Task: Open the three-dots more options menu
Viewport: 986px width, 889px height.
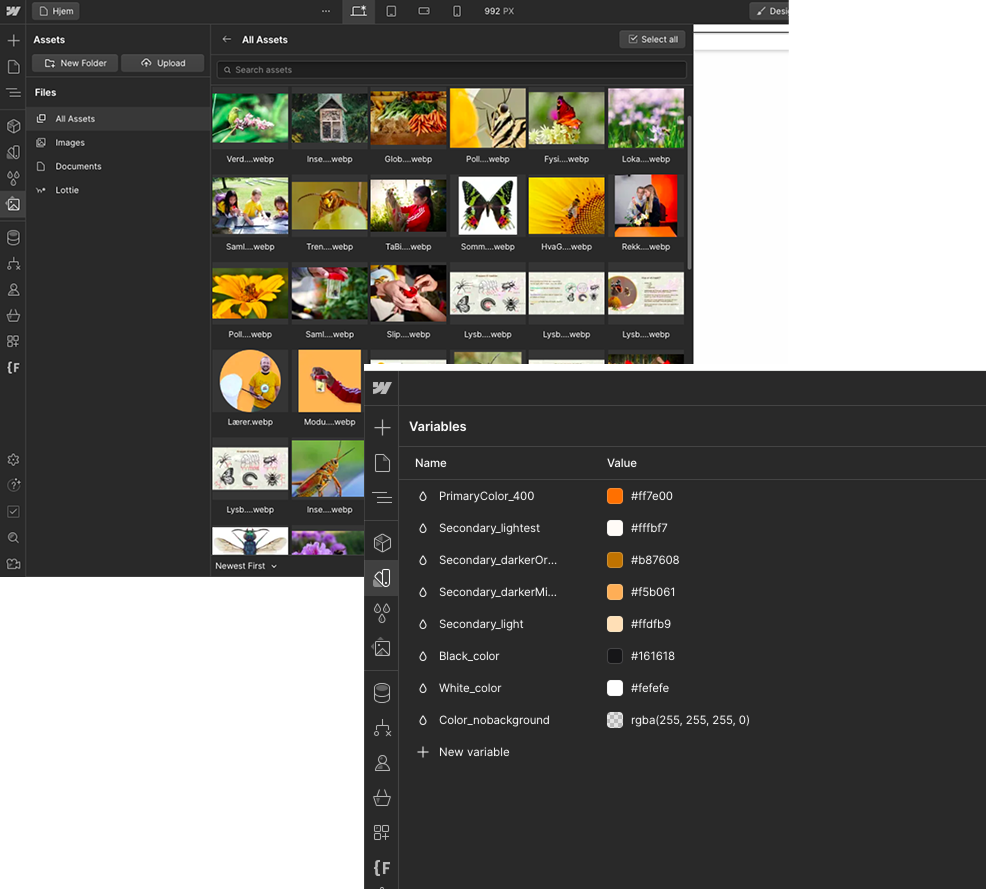Action: 326,11
